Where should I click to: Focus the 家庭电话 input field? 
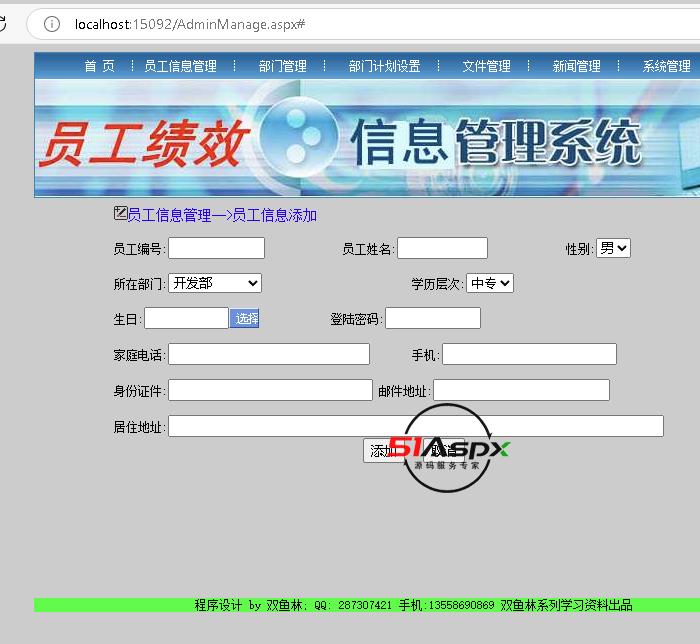click(269, 354)
